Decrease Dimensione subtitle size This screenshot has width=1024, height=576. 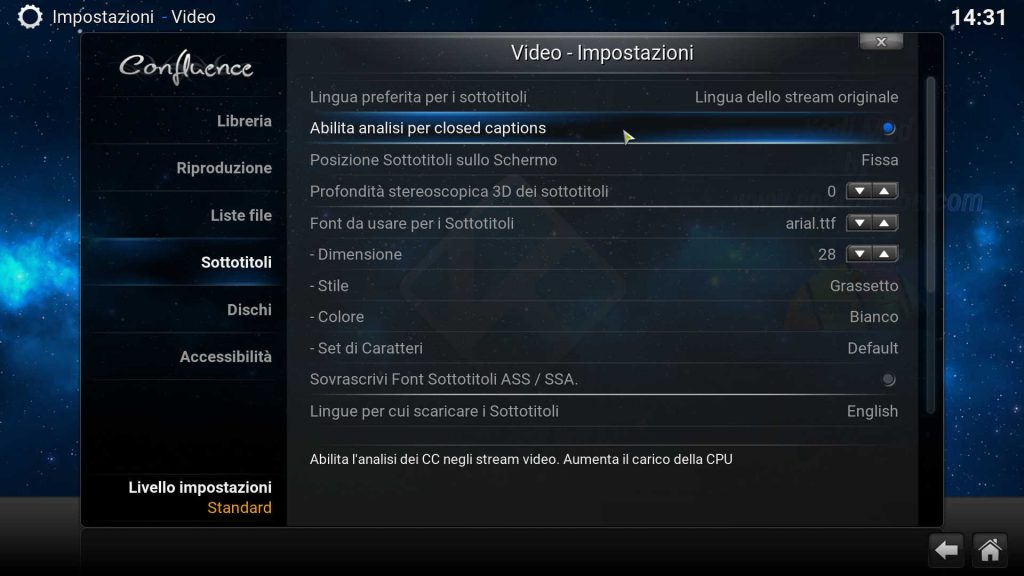click(x=859, y=254)
